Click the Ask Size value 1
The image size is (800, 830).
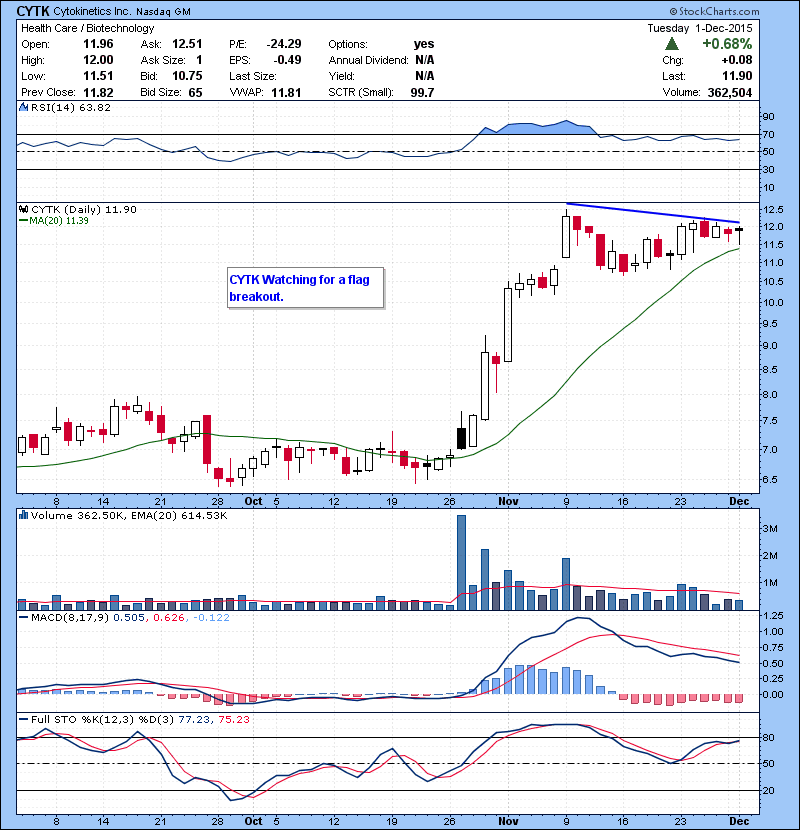pyautogui.click(x=199, y=60)
